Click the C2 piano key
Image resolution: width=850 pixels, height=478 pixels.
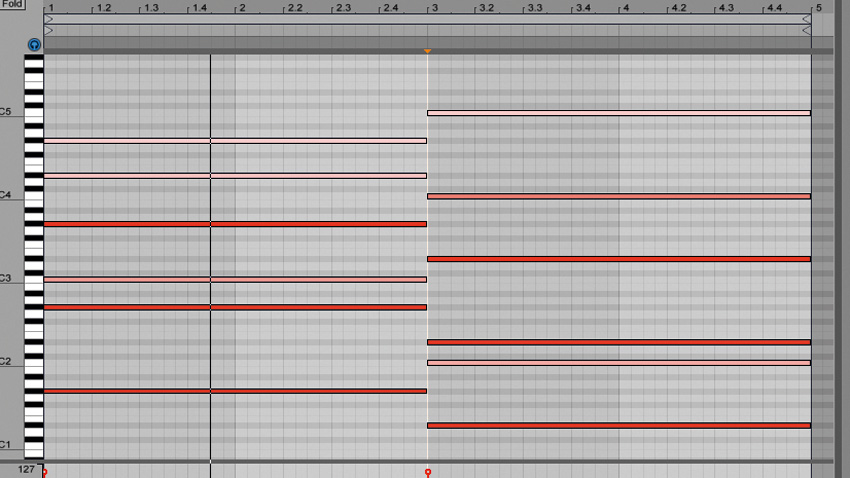pos(34,363)
